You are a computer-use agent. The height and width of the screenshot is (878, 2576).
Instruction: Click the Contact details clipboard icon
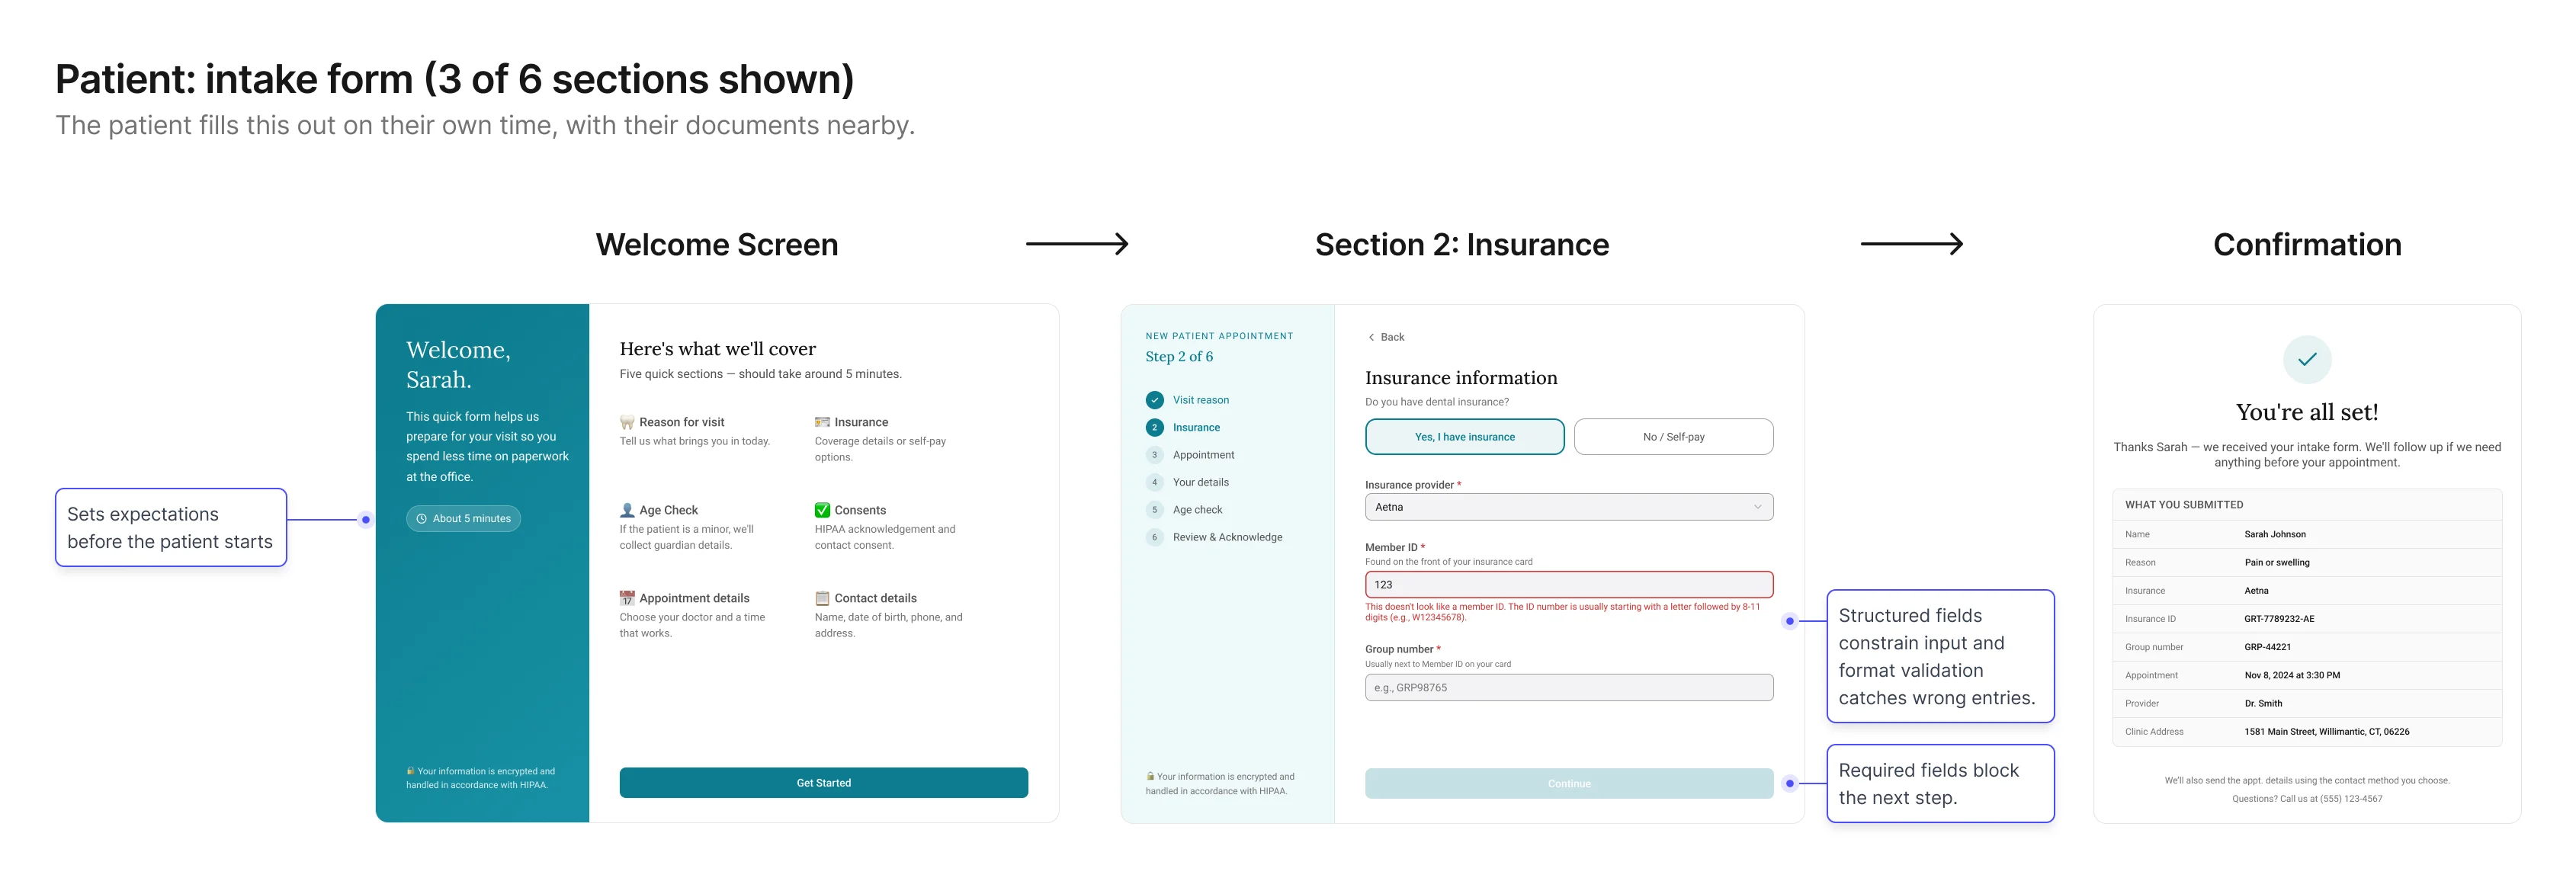point(822,598)
